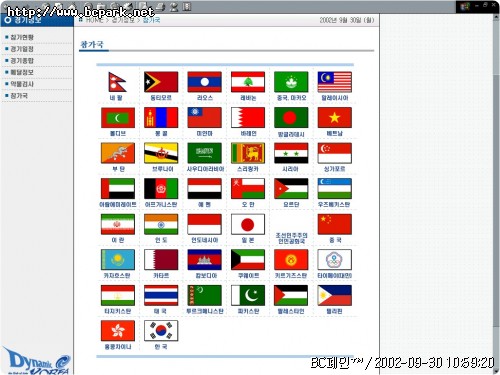The height and width of the screenshot is (375, 500).
Task: Click the Bhutan dragon flag
Action: point(118,153)
